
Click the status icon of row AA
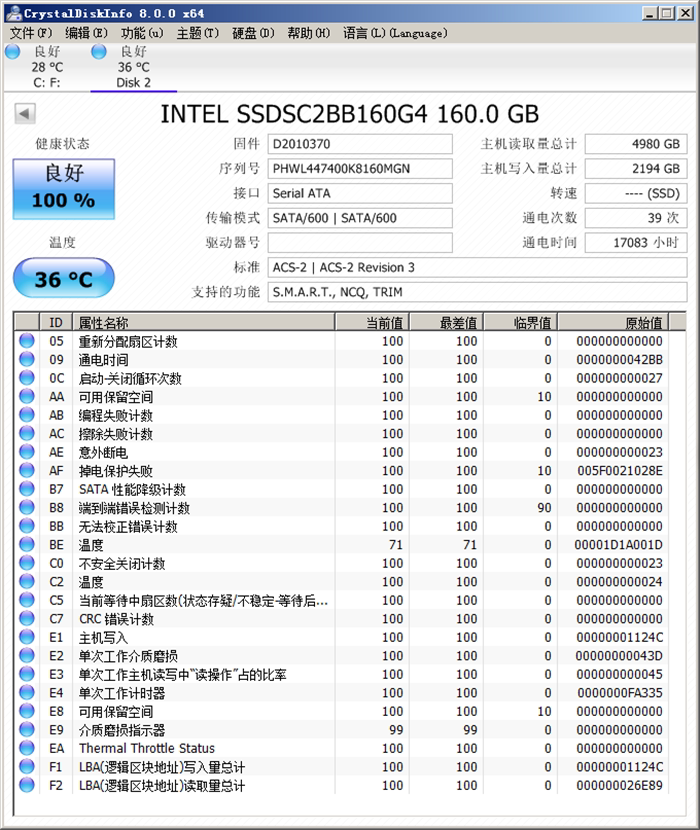[27, 396]
